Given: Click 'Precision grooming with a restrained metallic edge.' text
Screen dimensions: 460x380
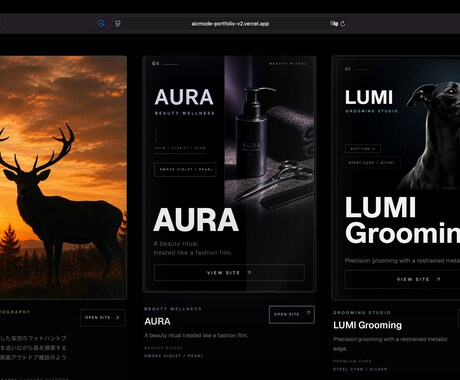Looking at the screenshot, I should tap(390, 344).
